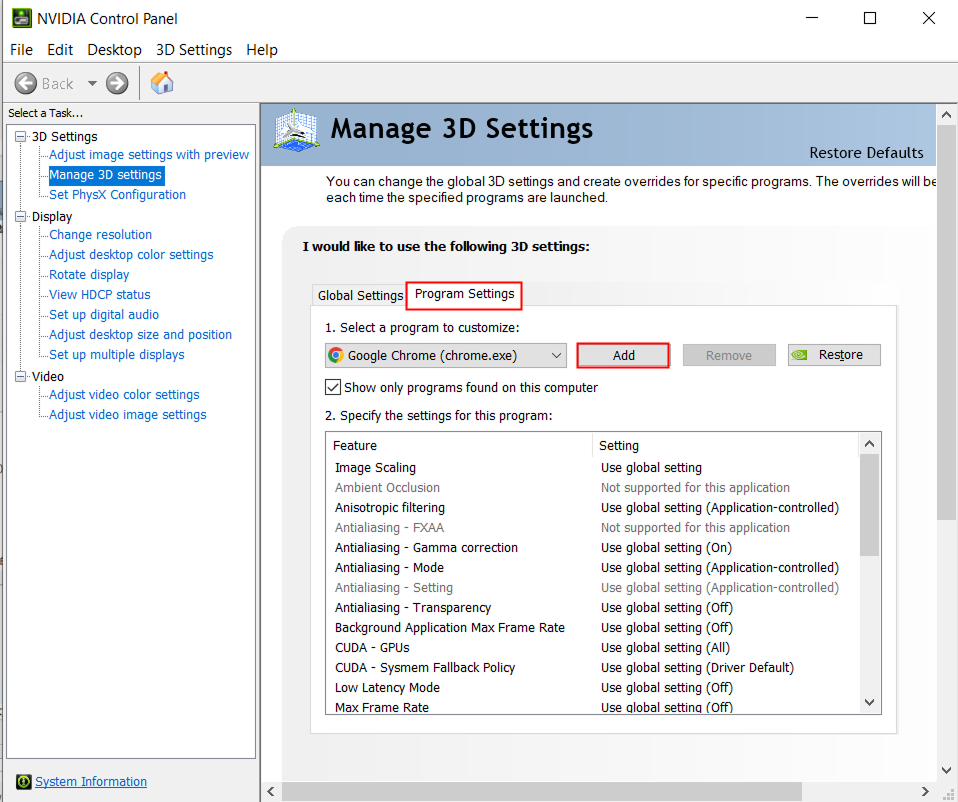Open the System Information link
The height and width of the screenshot is (802, 958).
click(91, 782)
